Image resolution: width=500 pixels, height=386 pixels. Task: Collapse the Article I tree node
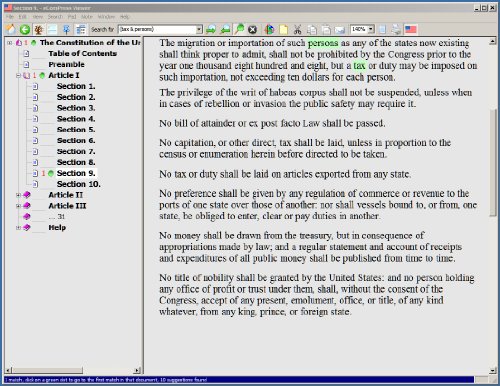19,76
